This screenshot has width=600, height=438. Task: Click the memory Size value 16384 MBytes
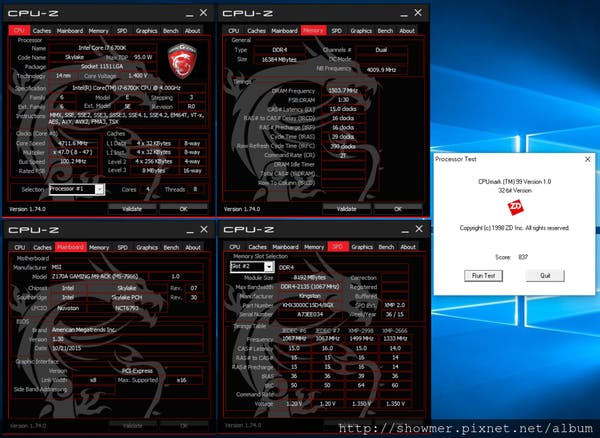point(279,60)
